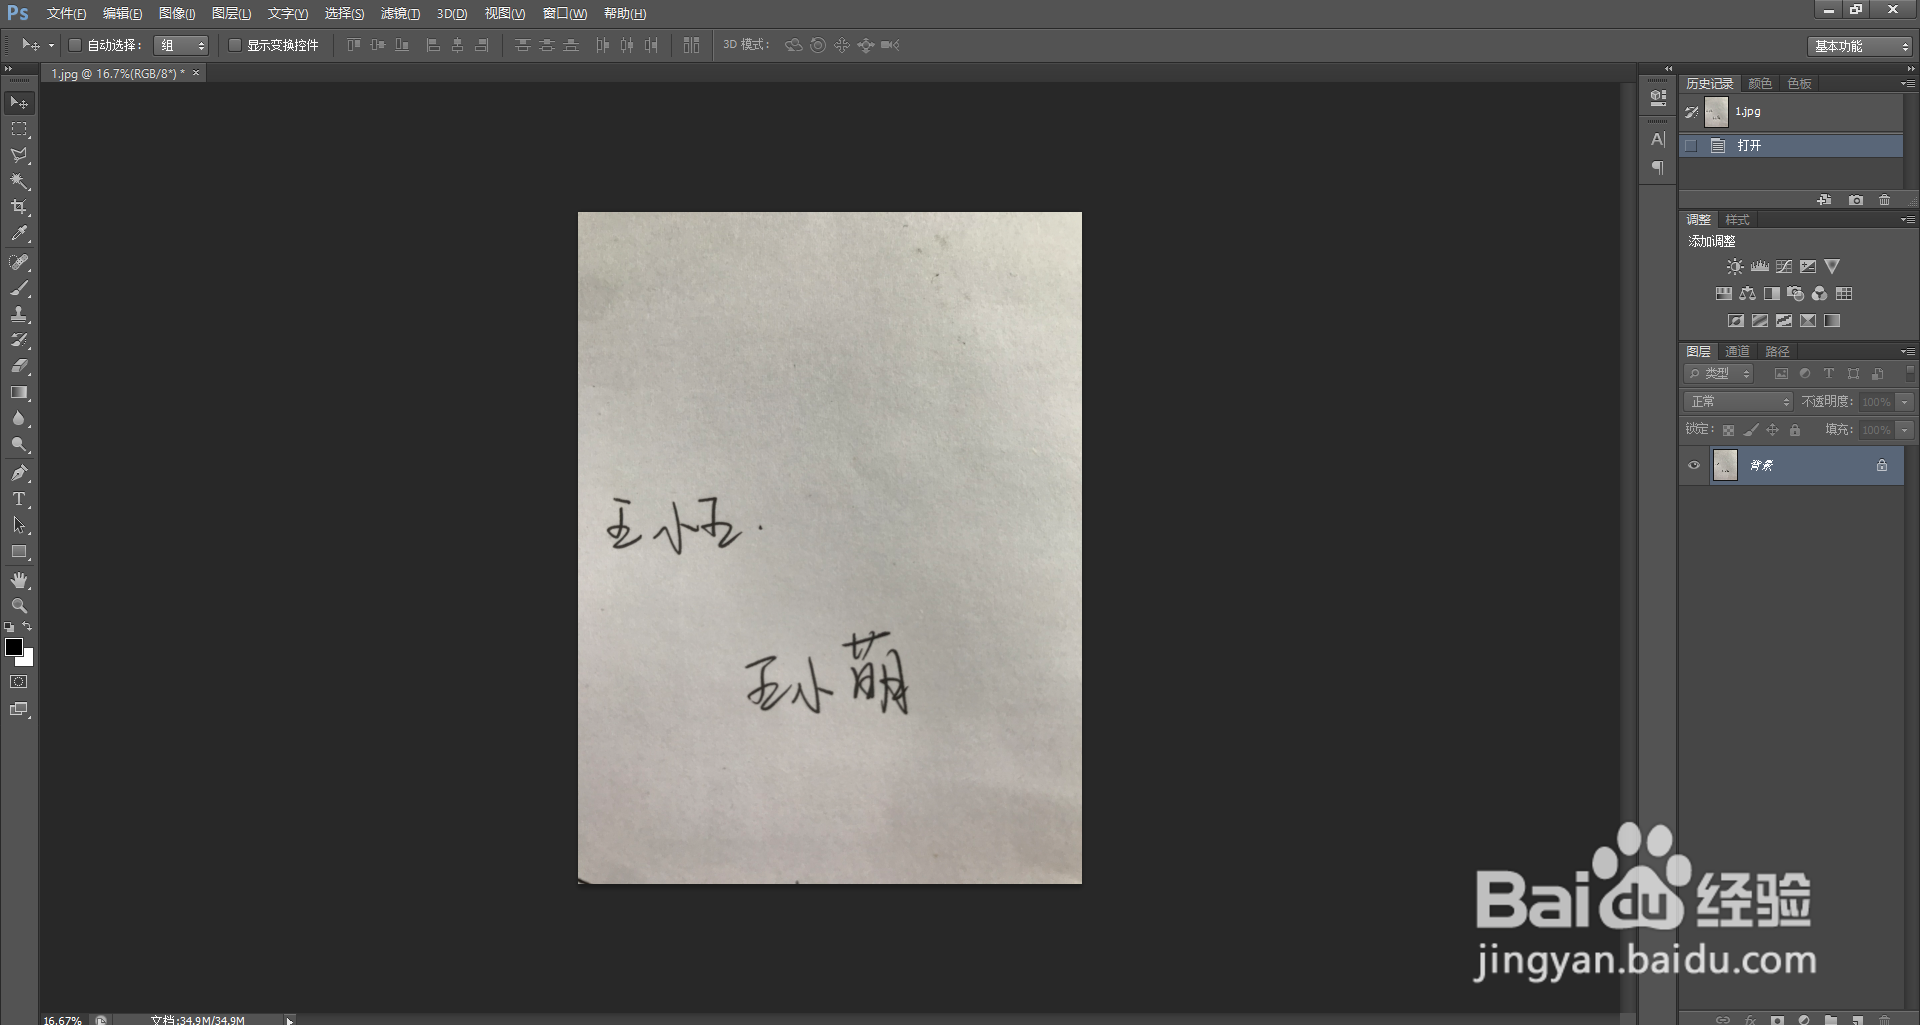Image resolution: width=1920 pixels, height=1025 pixels.
Task: Enable the 显示变换控件 checkbox
Action: (235, 45)
